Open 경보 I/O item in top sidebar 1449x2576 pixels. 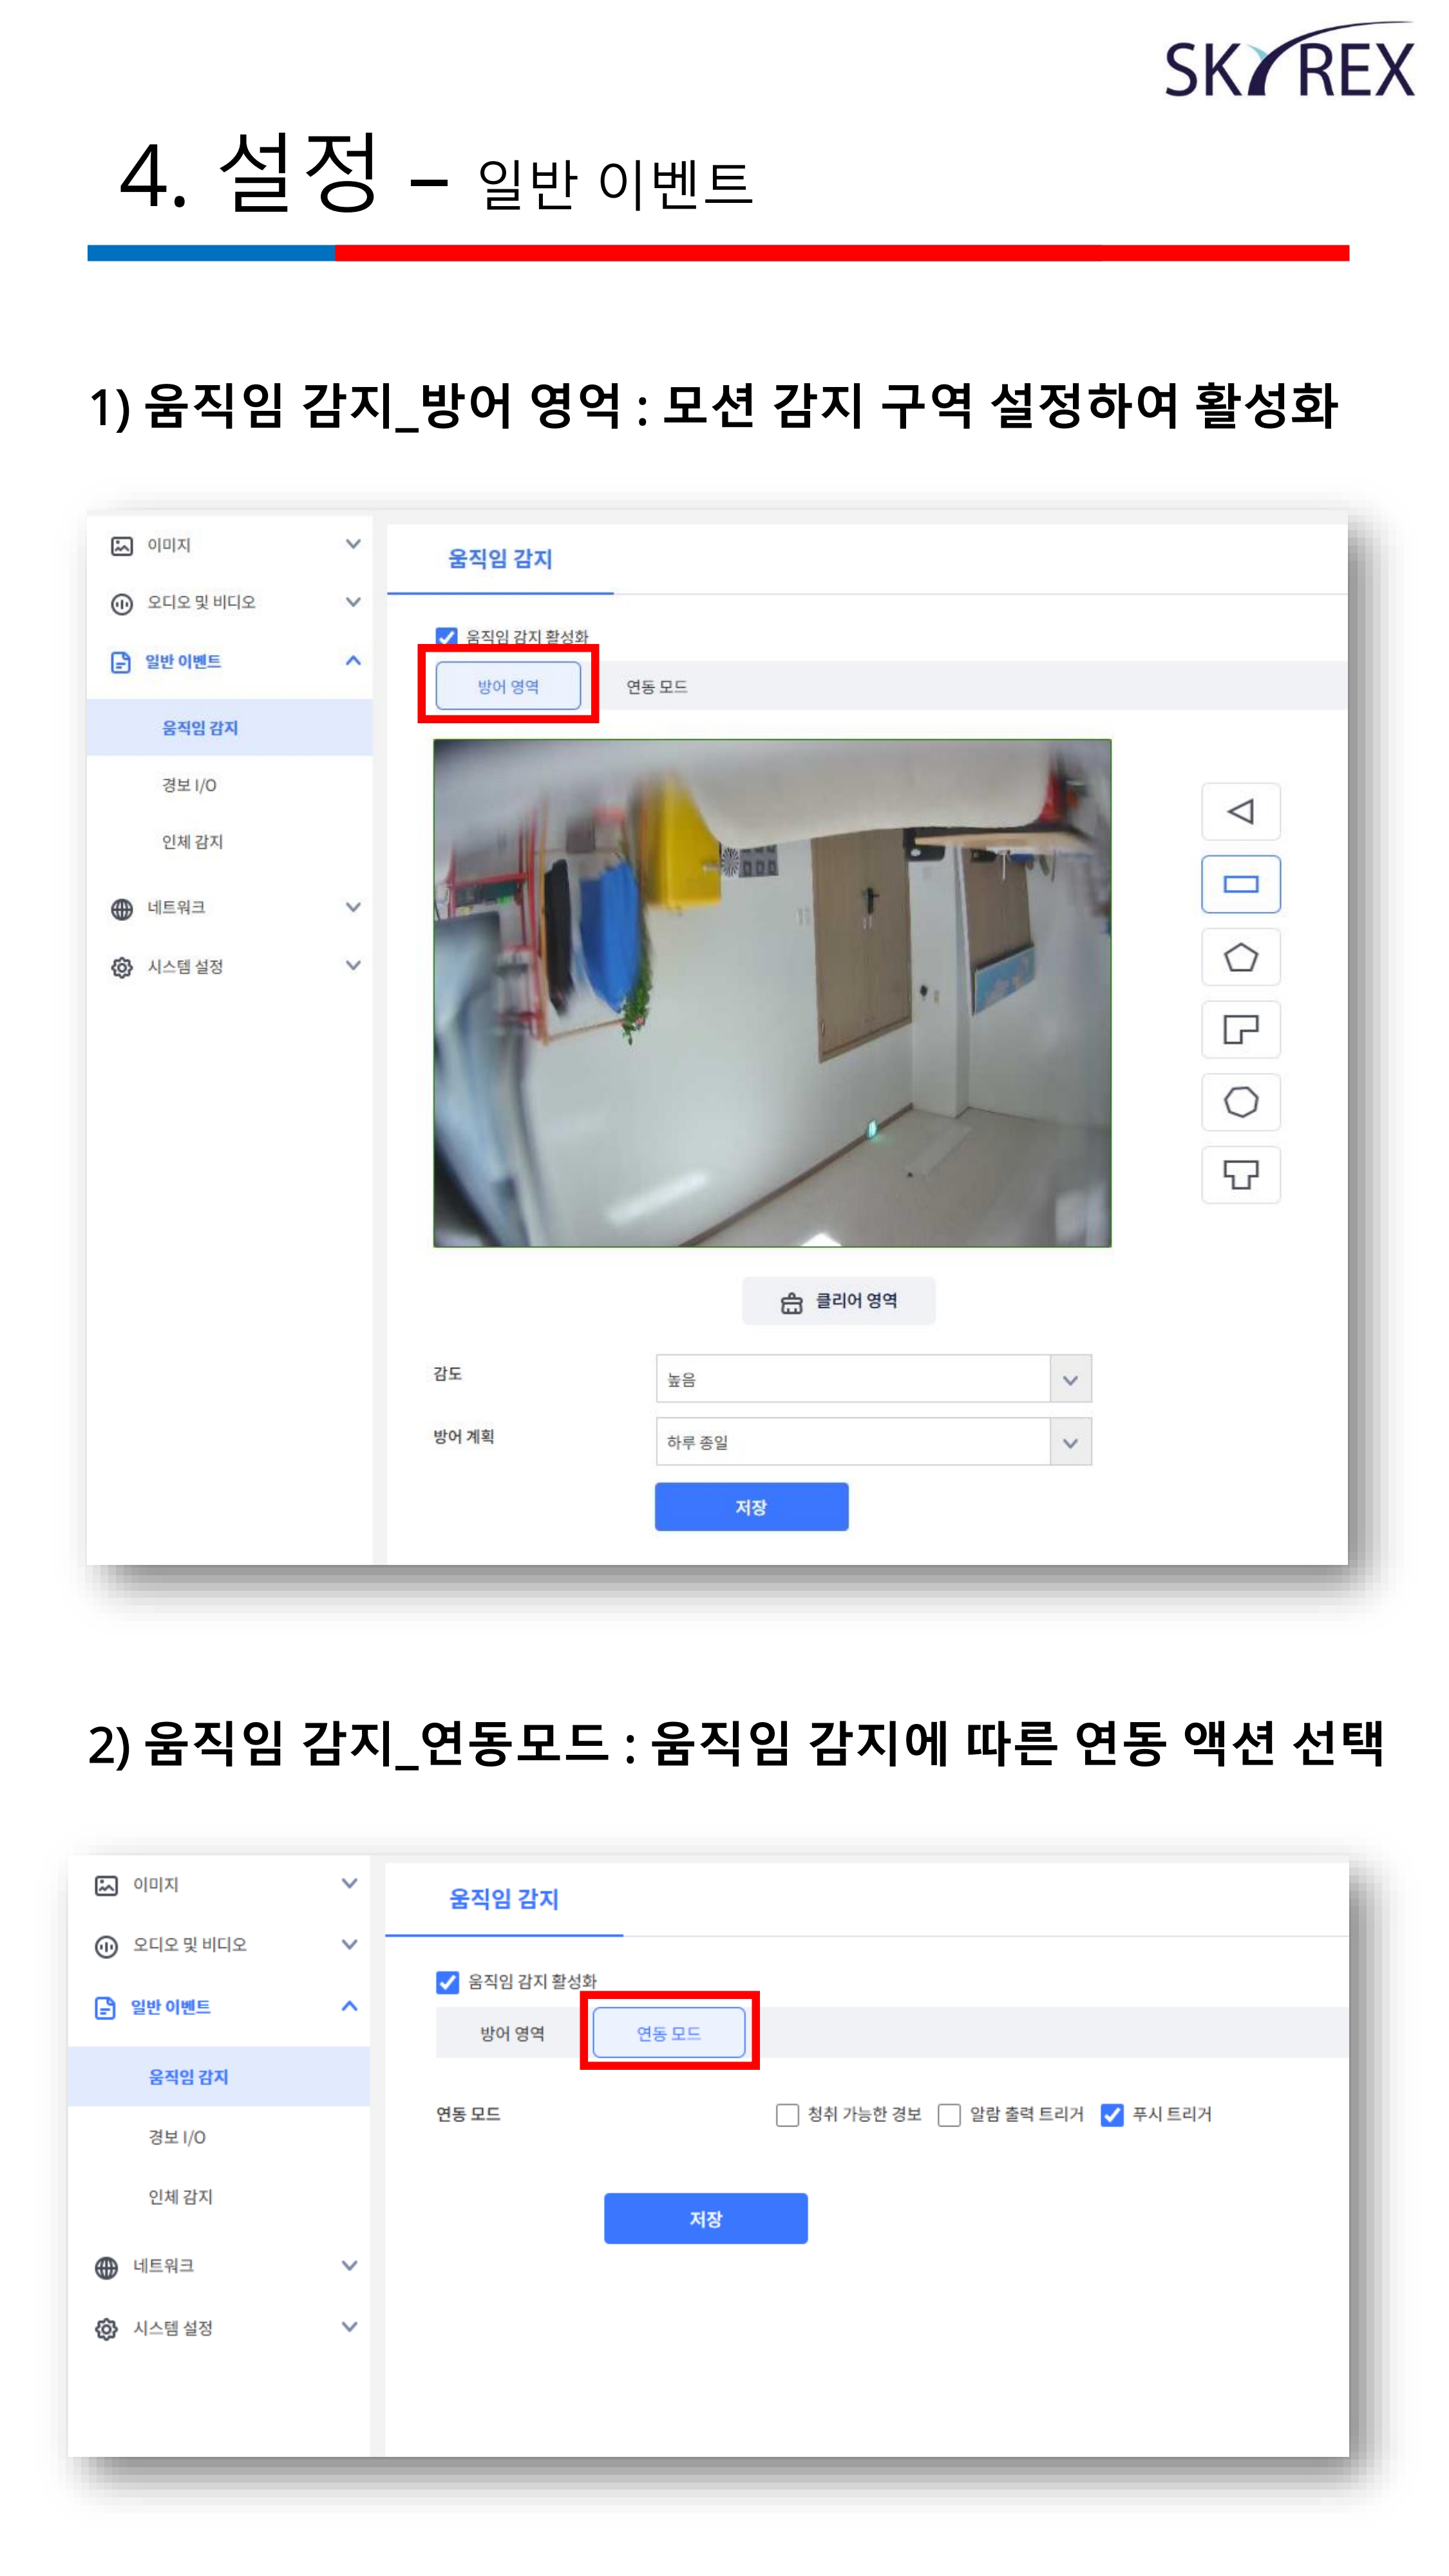tap(189, 785)
